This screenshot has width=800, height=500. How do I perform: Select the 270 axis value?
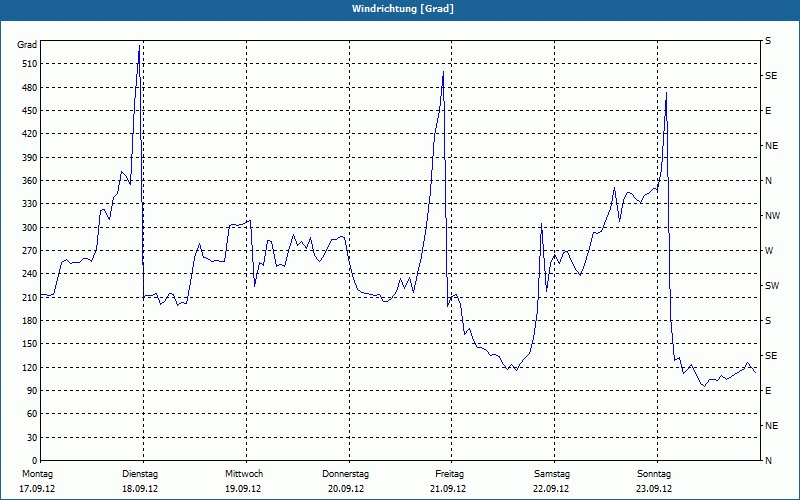pos(29,251)
